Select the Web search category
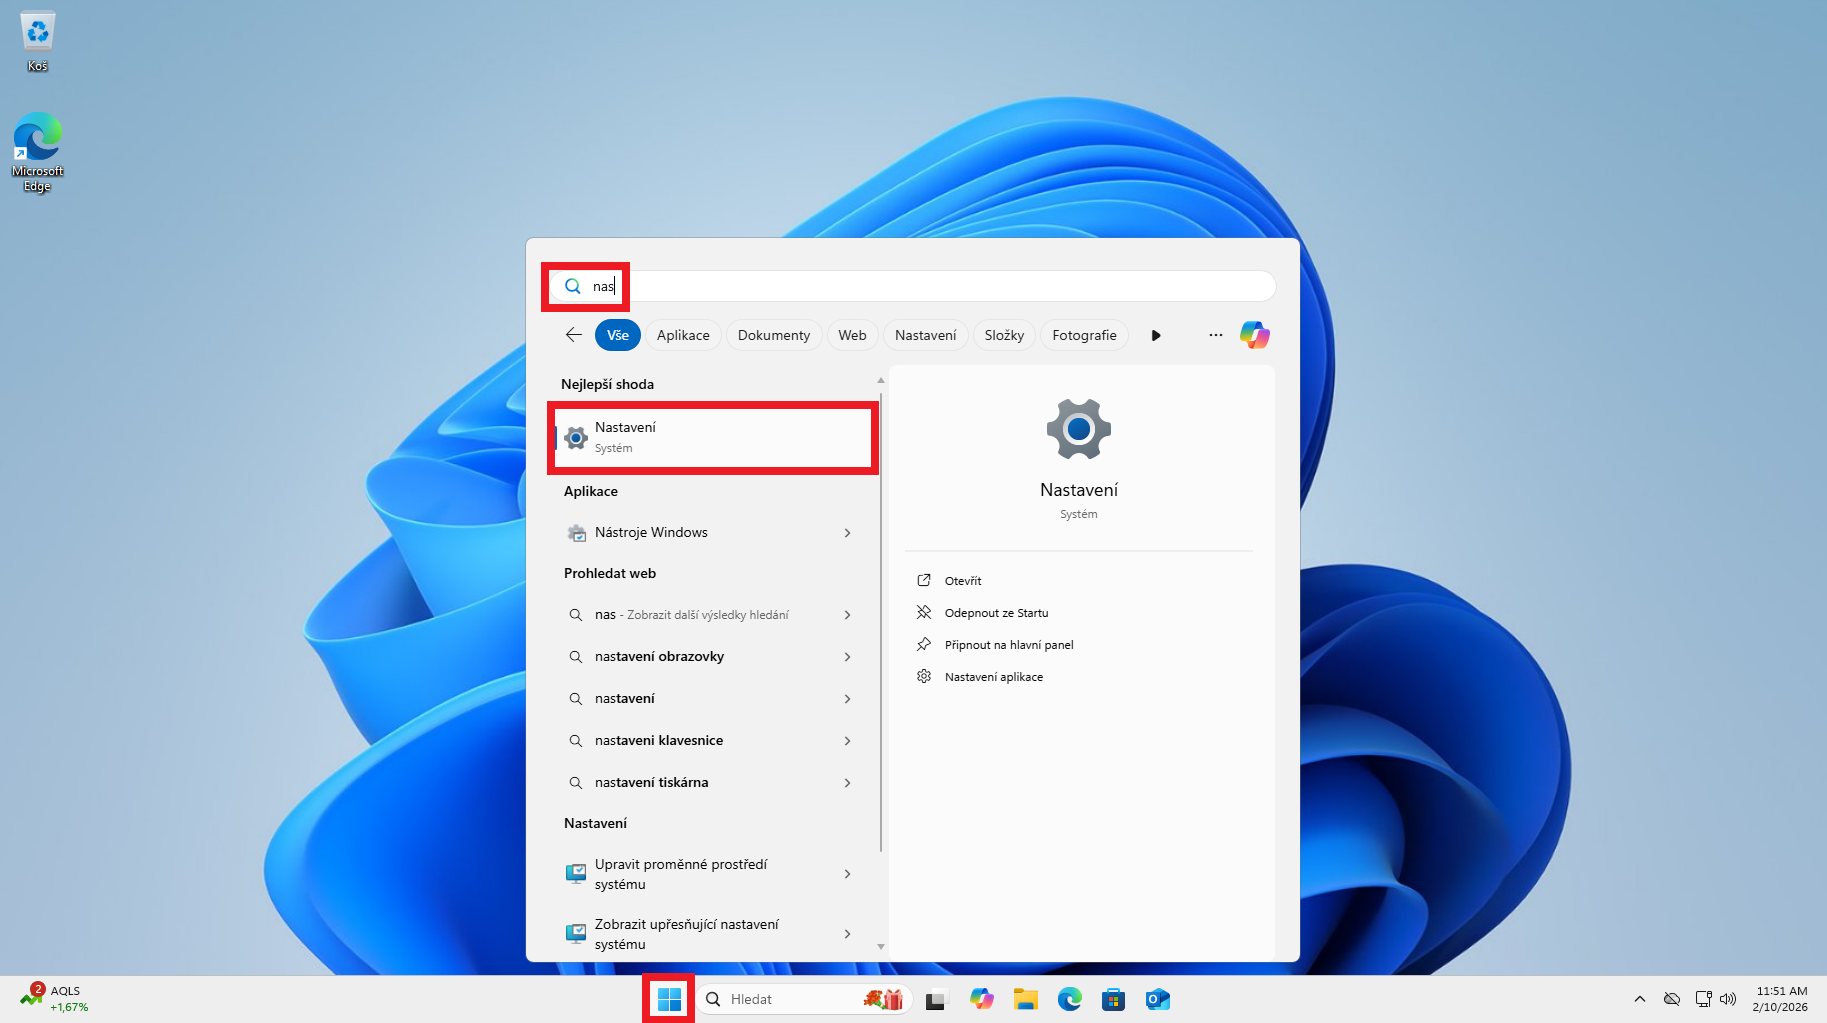1827x1023 pixels. [852, 335]
